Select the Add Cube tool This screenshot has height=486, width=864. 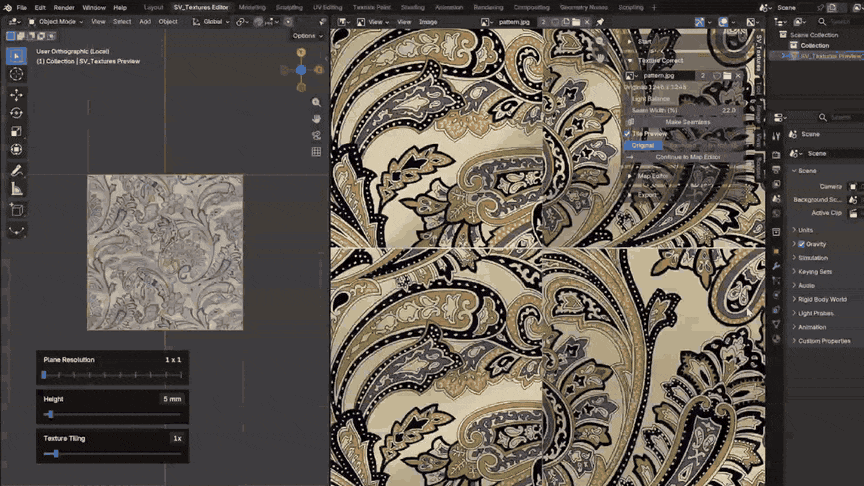tap(17, 210)
